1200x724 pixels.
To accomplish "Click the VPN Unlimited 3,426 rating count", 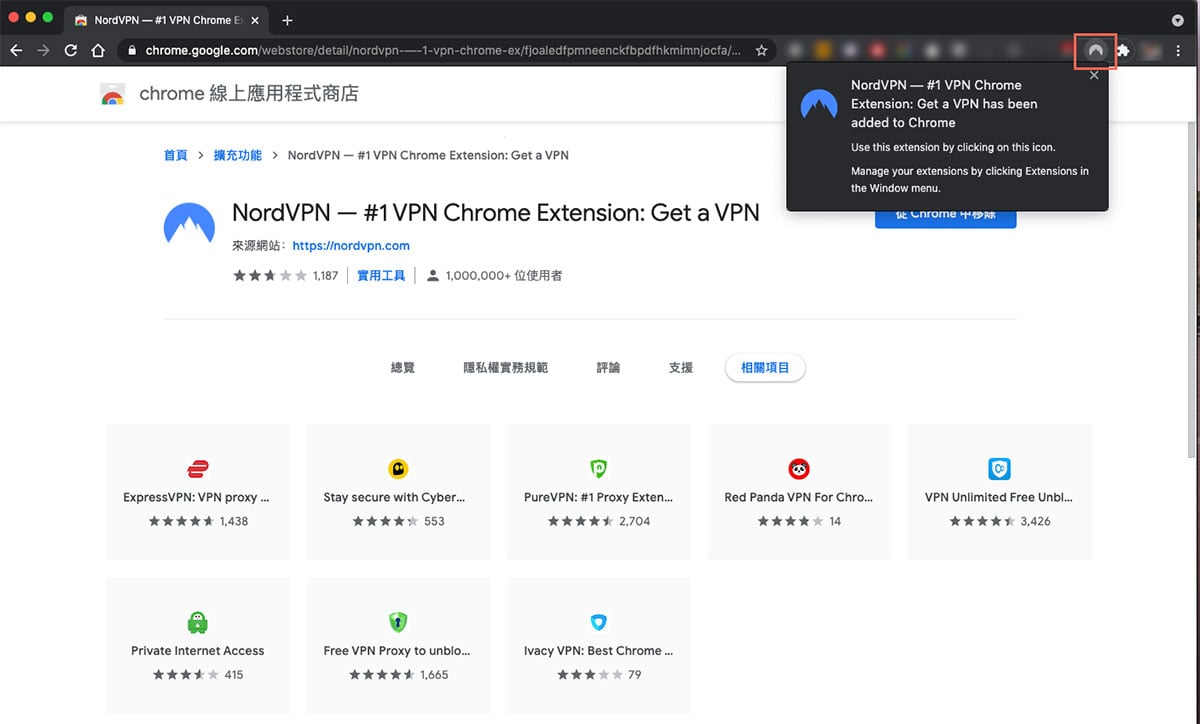I will (x=1035, y=521).
